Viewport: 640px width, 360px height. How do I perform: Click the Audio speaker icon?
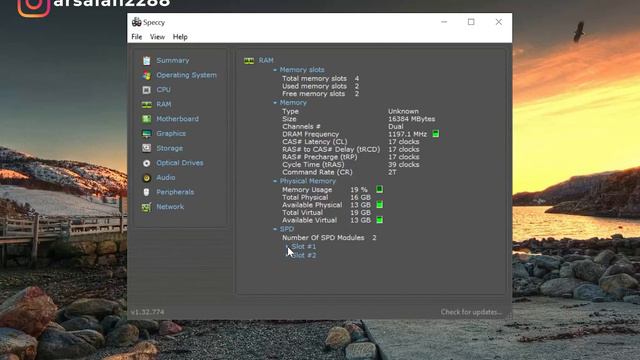(147, 178)
